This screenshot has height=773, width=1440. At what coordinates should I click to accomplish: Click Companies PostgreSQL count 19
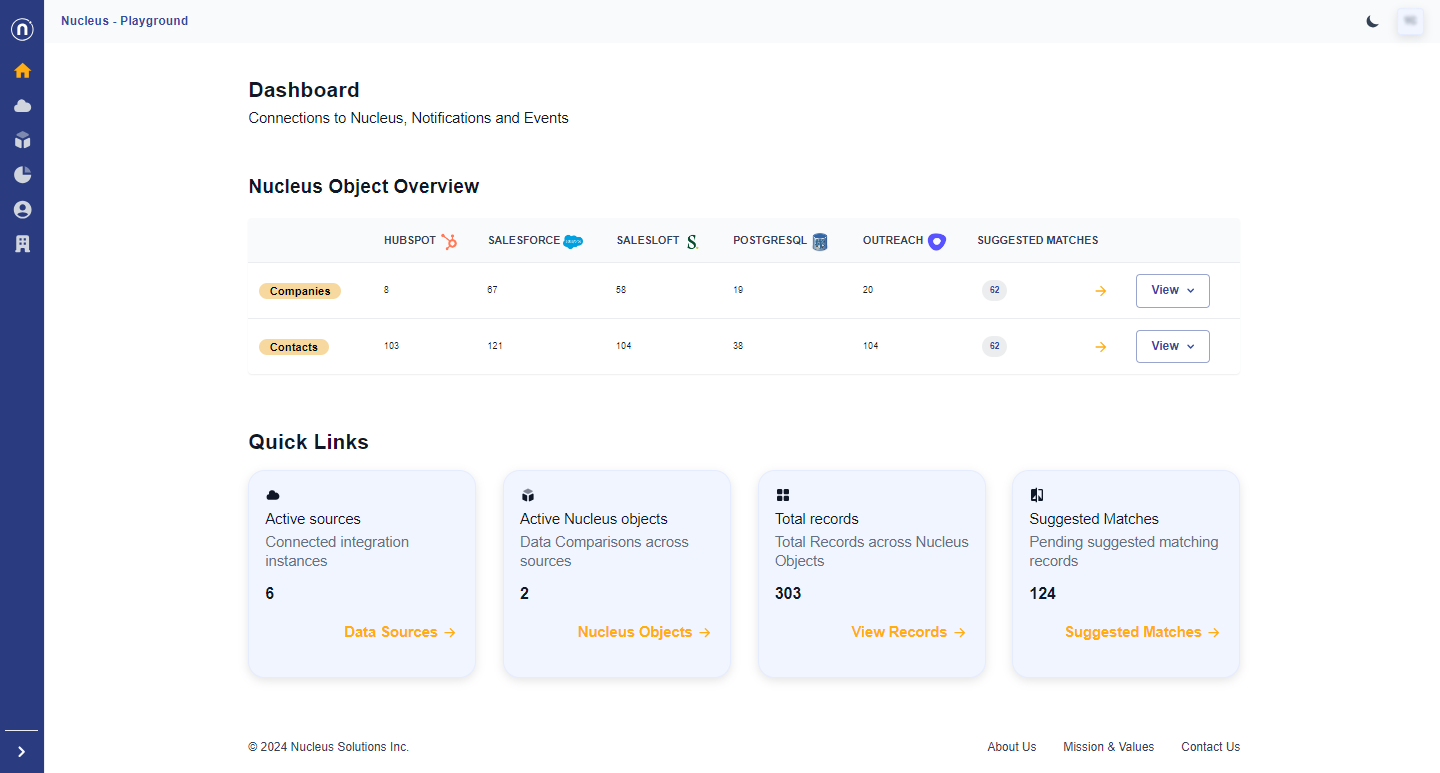point(738,290)
